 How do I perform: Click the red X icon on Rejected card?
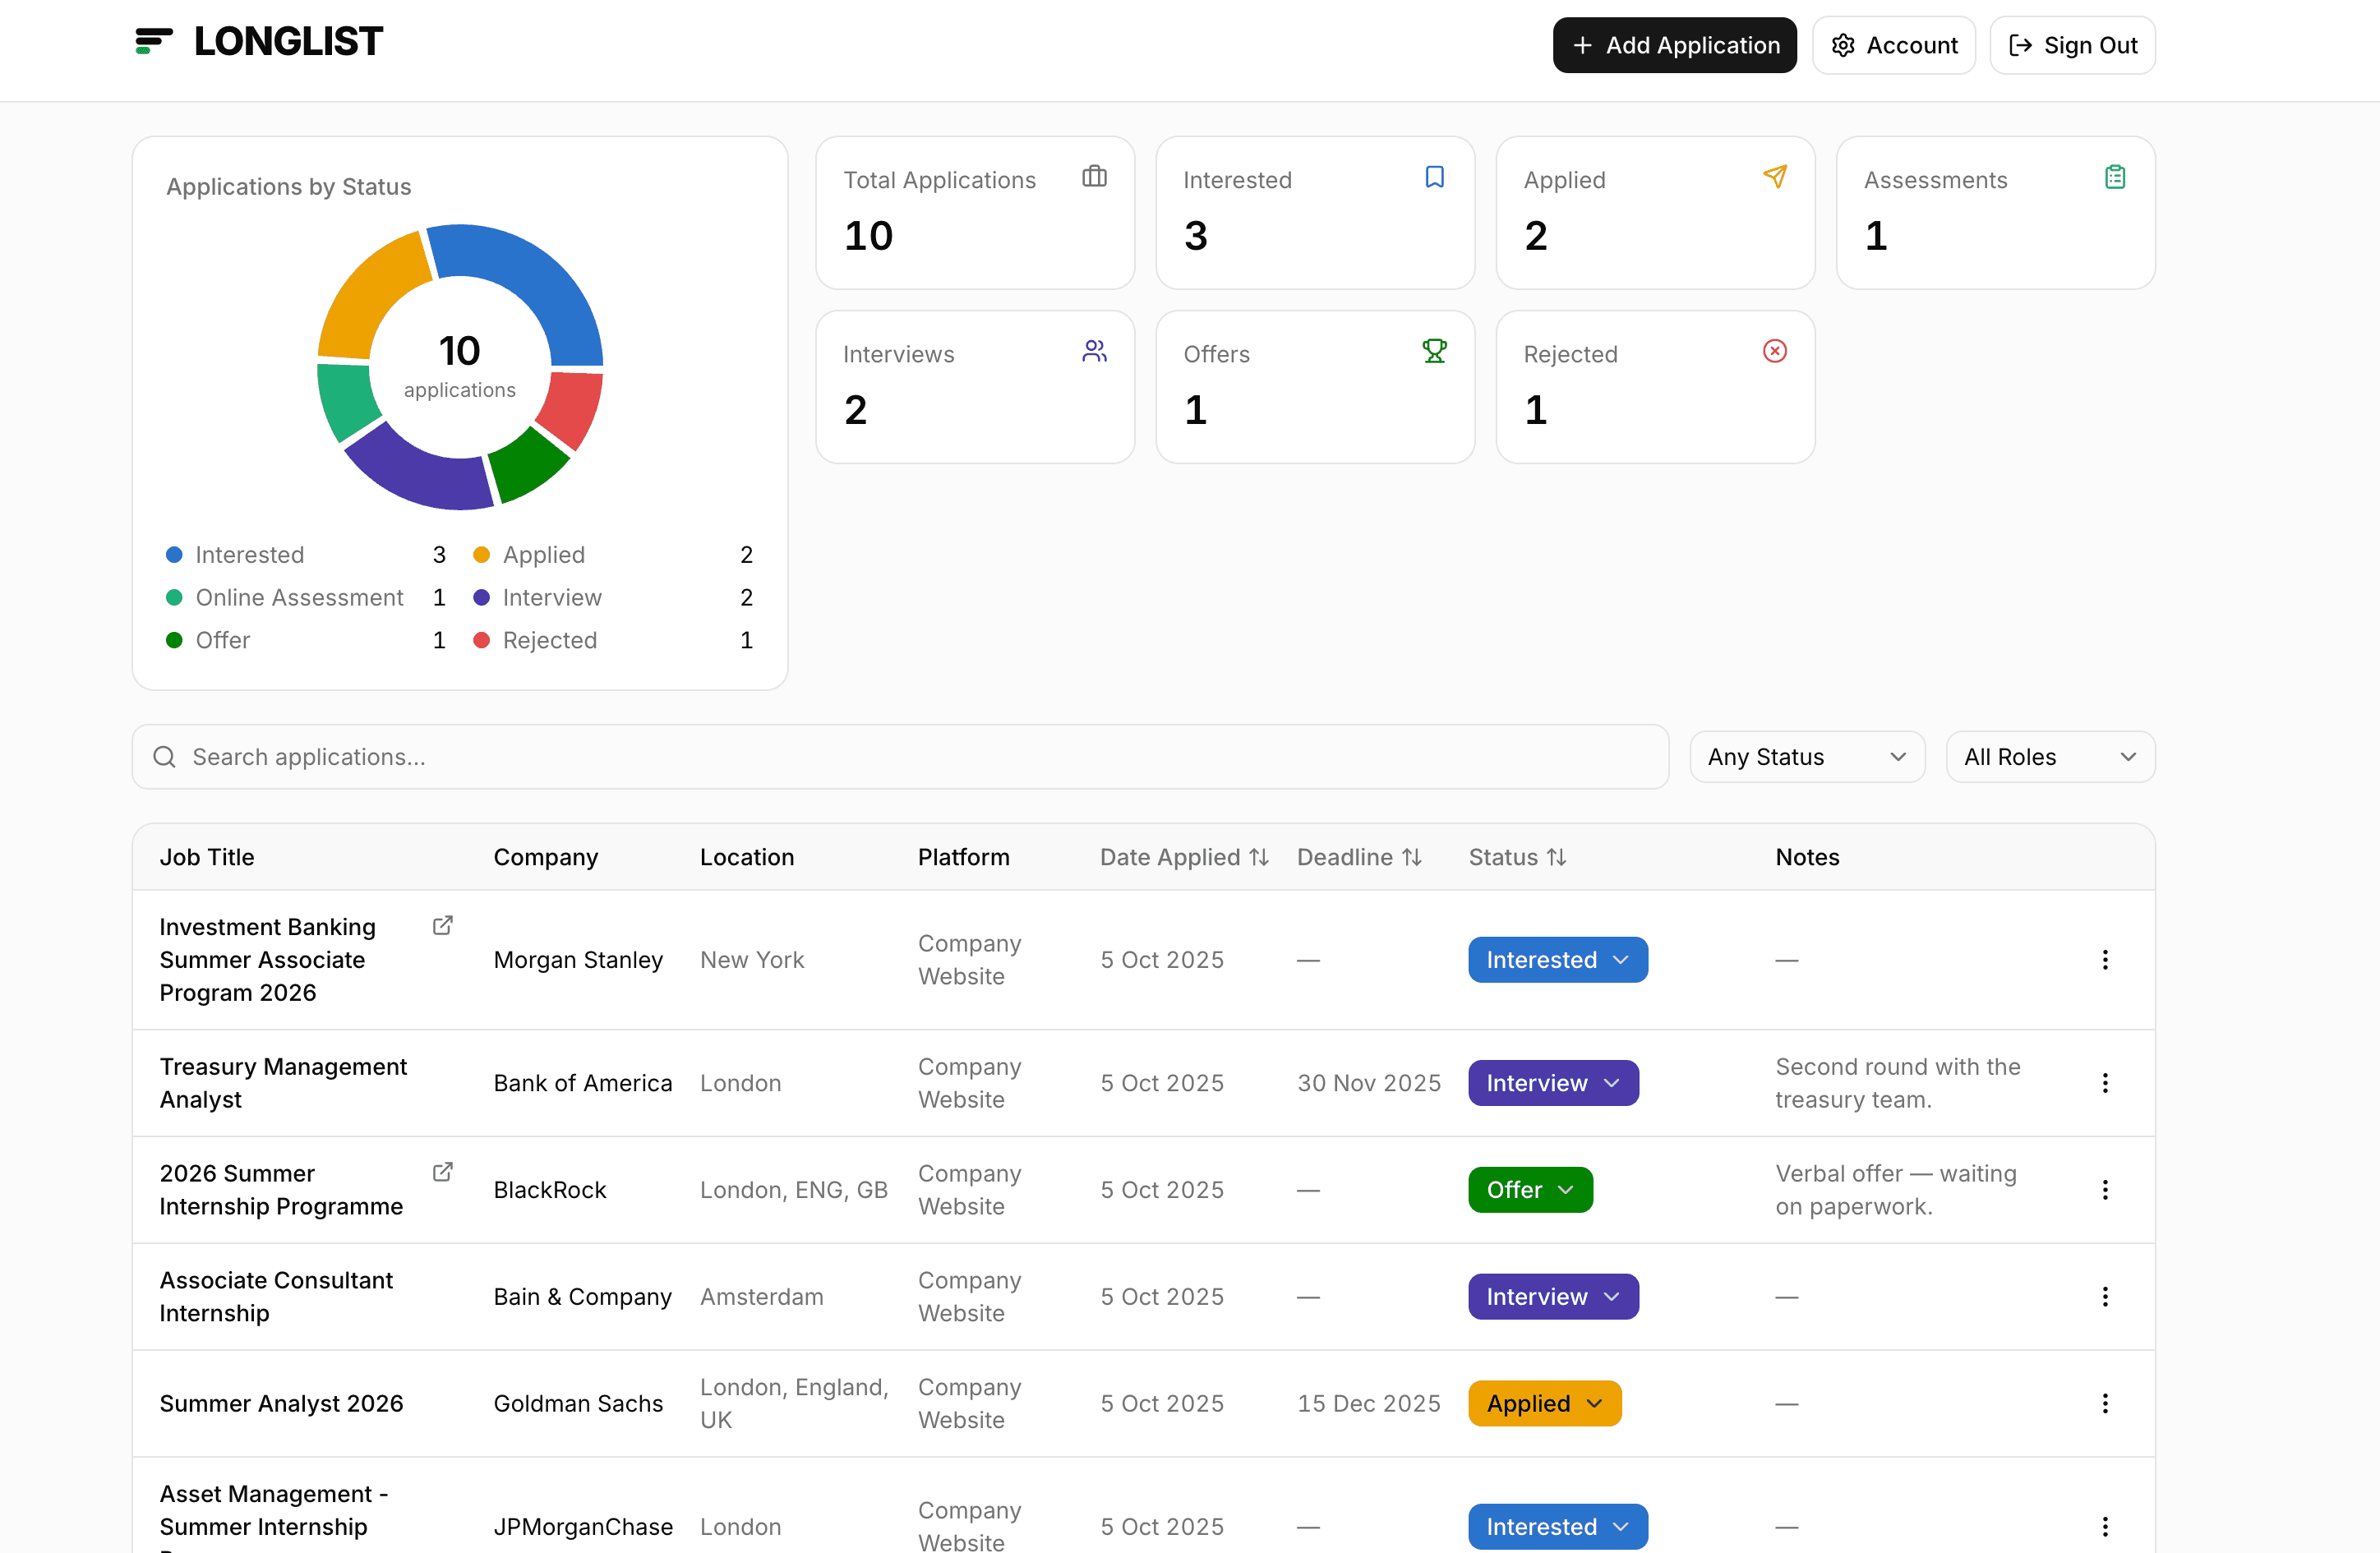[1775, 351]
